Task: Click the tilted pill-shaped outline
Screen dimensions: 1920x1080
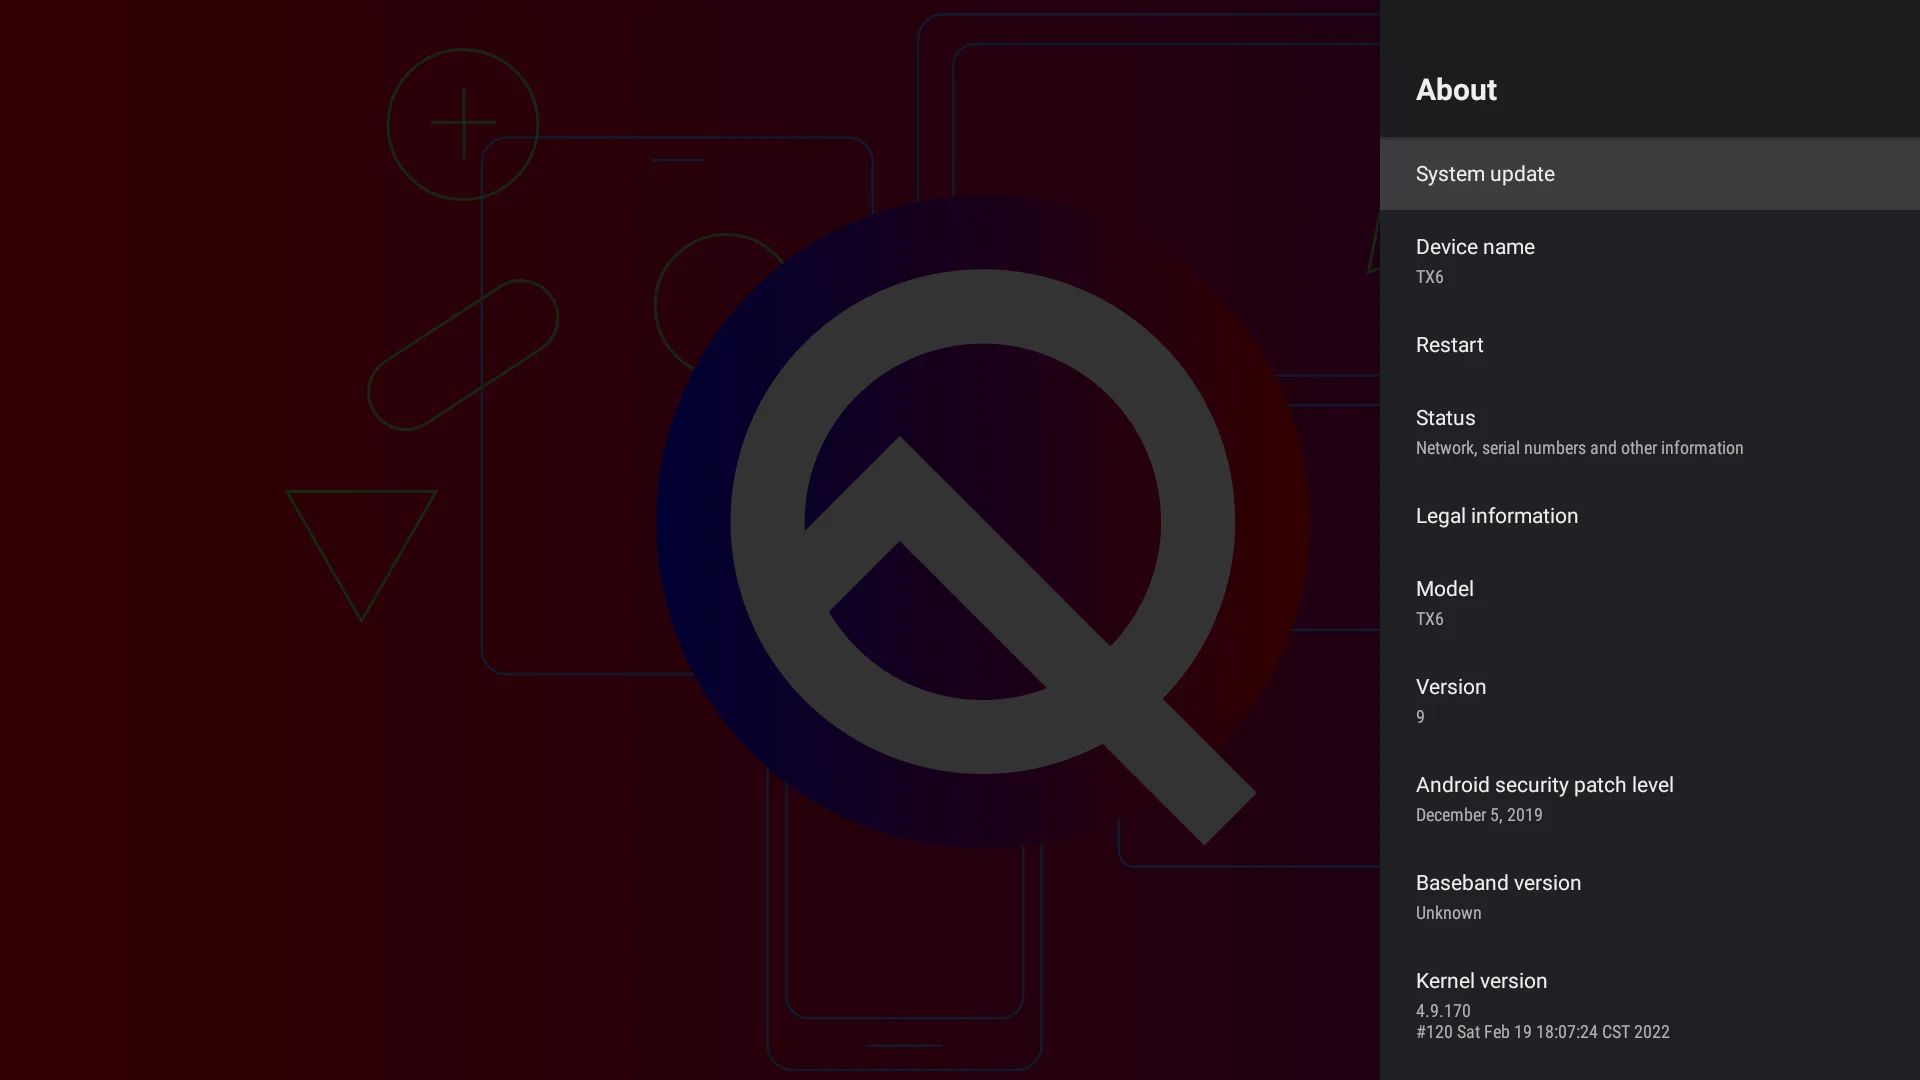Action: [463, 355]
